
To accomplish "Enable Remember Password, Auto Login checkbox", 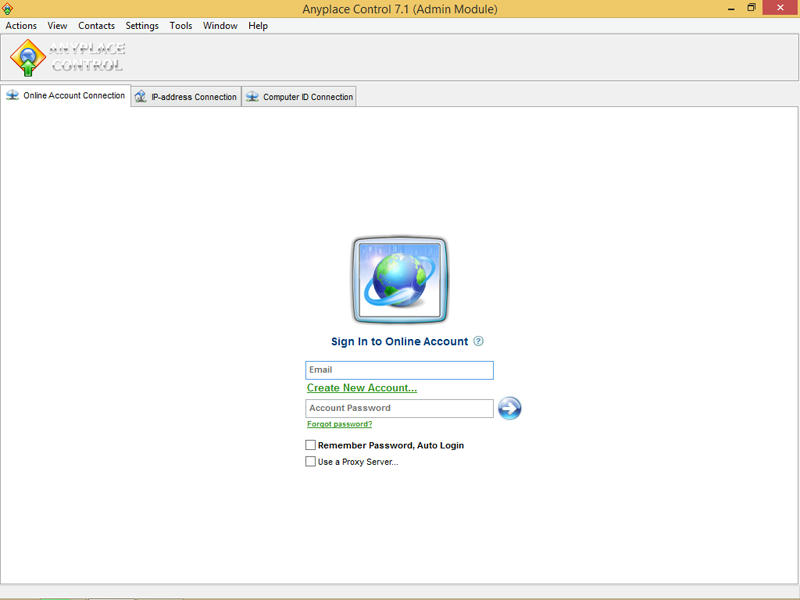I will tap(310, 445).
